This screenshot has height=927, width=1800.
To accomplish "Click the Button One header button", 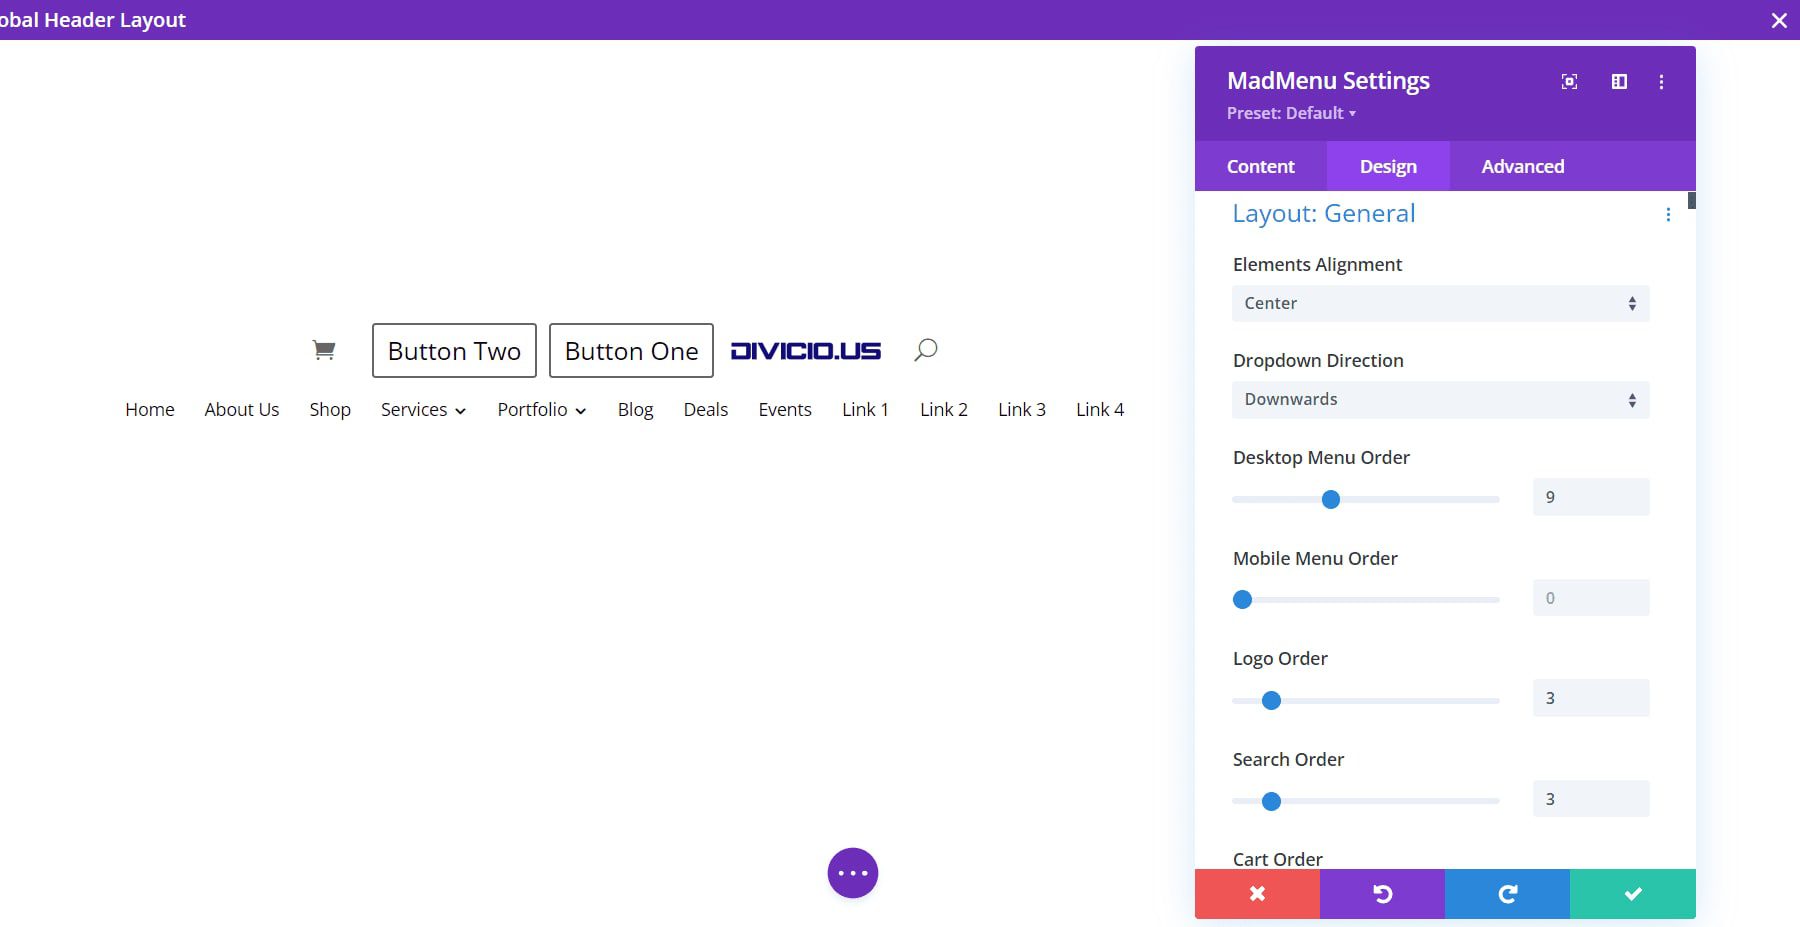I will (631, 351).
